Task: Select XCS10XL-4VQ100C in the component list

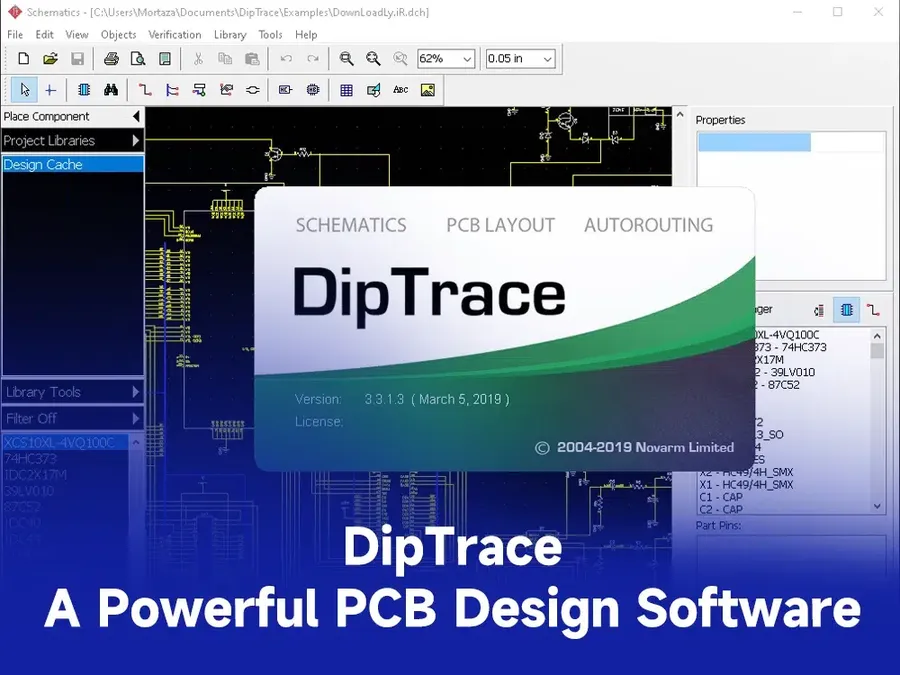Action: point(66,443)
